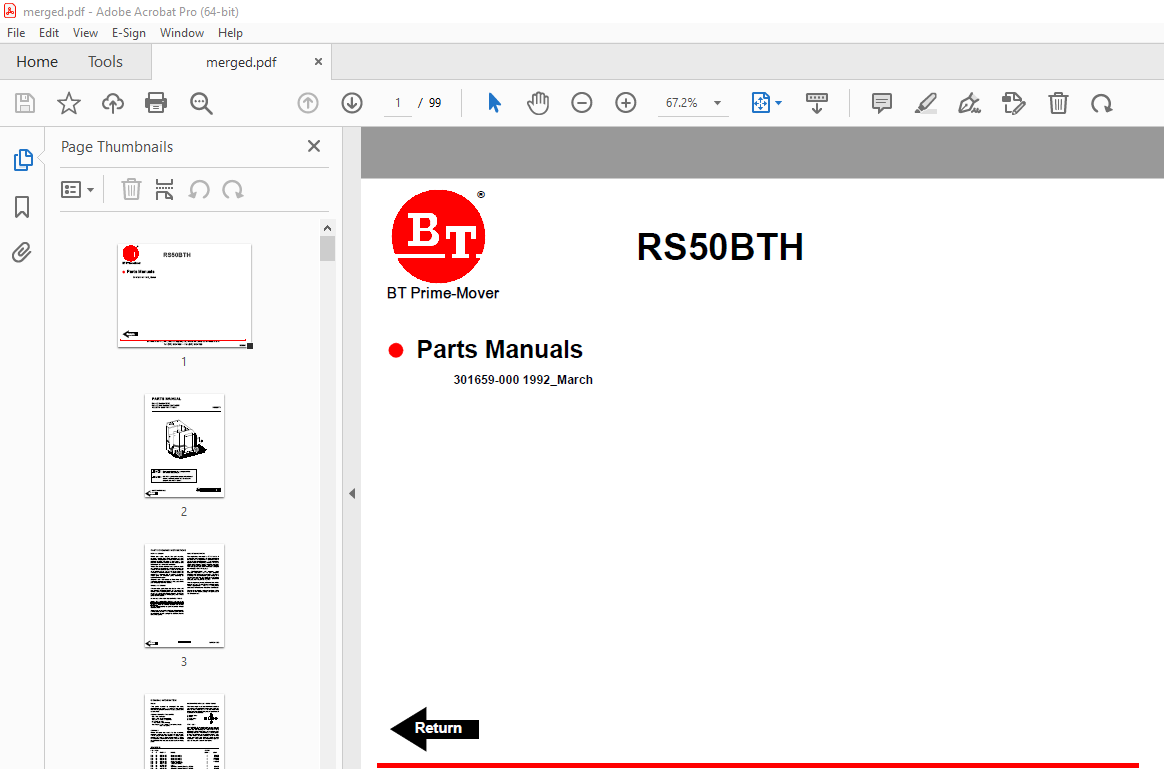Go to next page arrow
Screen dimensions: 1164x769
pyautogui.click(x=352, y=103)
